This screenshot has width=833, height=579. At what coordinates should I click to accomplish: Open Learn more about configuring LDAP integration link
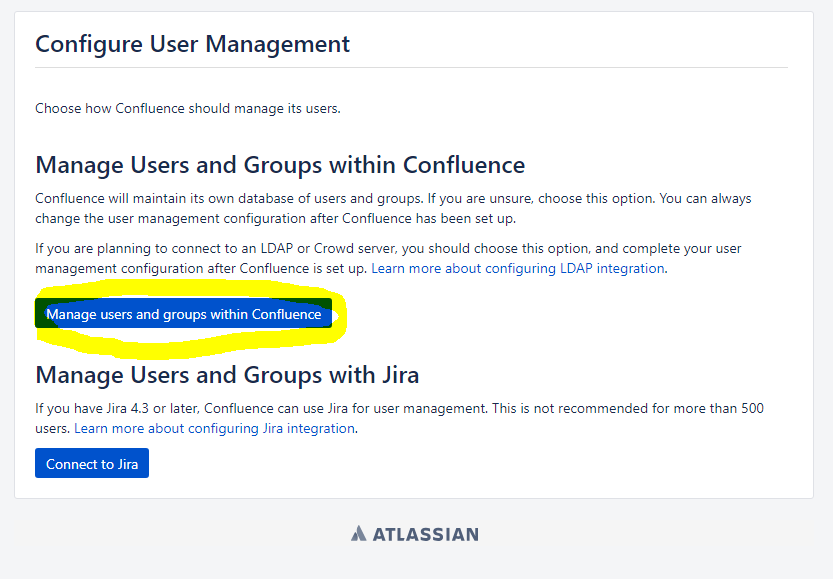point(518,269)
